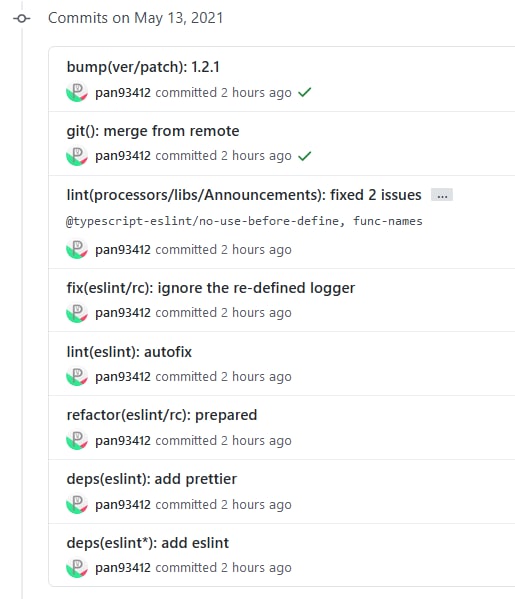This screenshot has height=599, width=515.
Task: Click avatar under lint(eslint): autofix commit
Action: [77, 376]
